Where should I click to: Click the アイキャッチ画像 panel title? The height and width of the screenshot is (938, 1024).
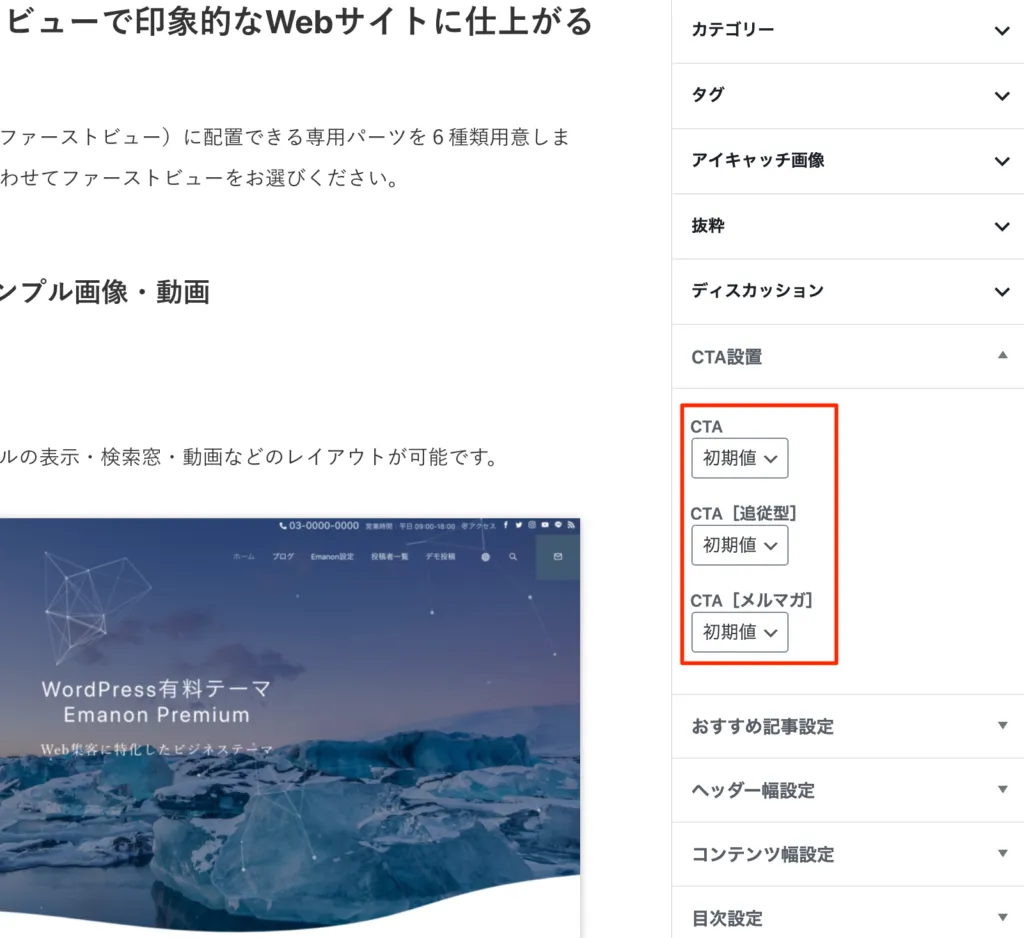758,160
